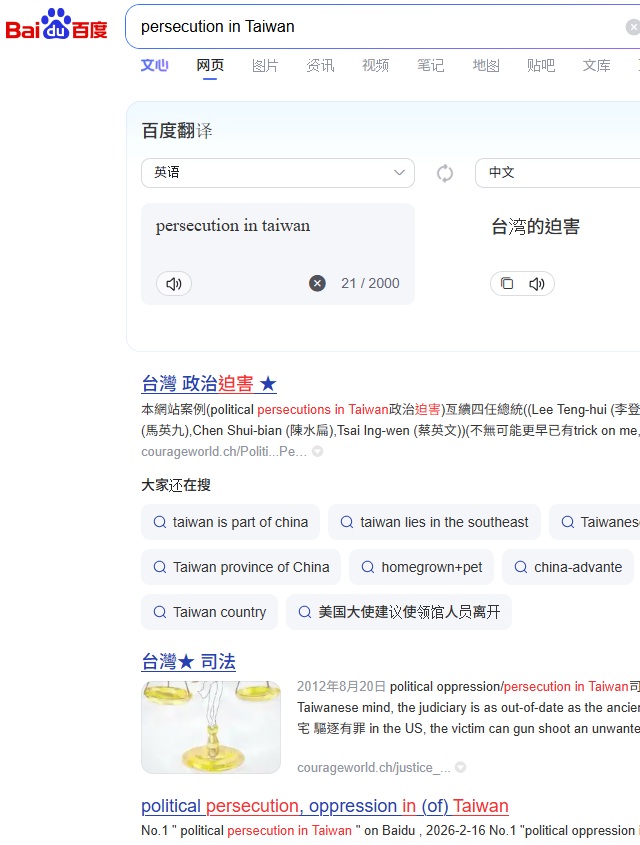Open result '台灣 政治迫害 ★'
Viewport: 640px width, 845px height.
(209, 384)
